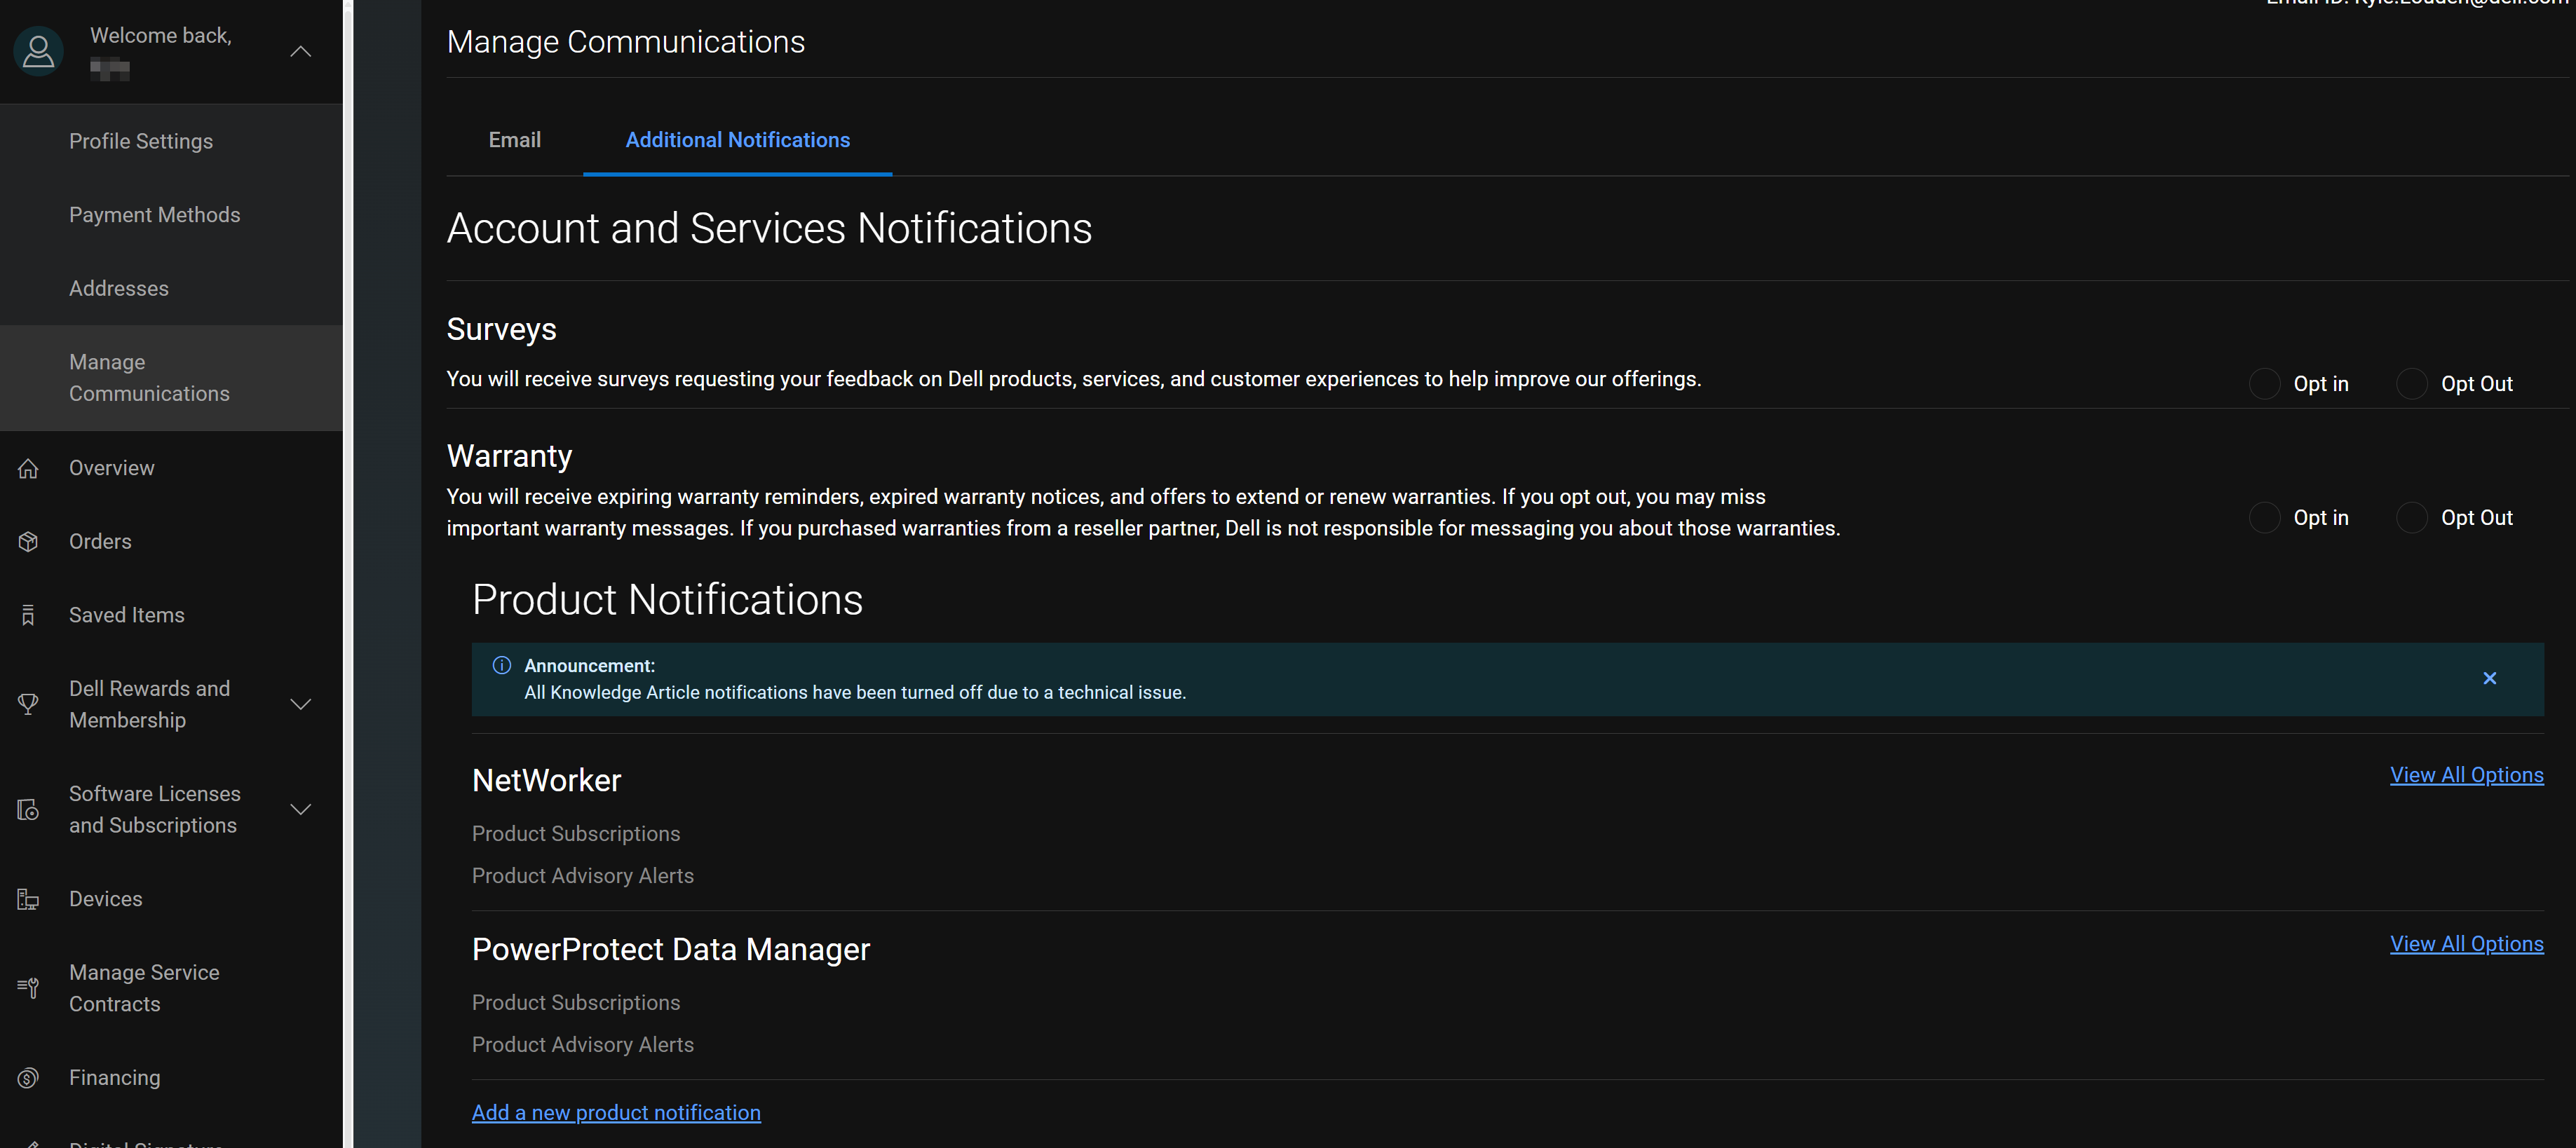The image size is (2576, 1148).
Task: Click the Devices icon in the sidebar
Action: tap(28, 898)
